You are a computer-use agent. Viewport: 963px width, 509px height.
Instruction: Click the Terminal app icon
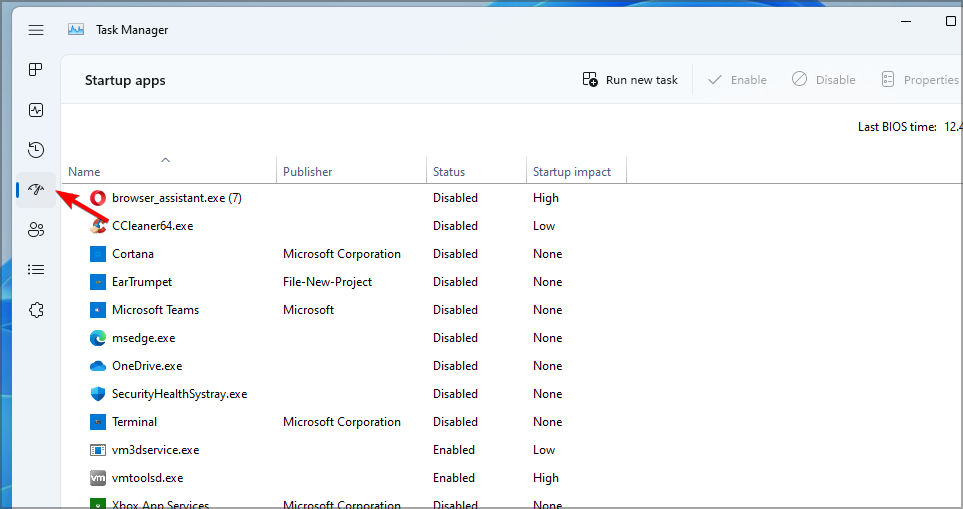98,422
